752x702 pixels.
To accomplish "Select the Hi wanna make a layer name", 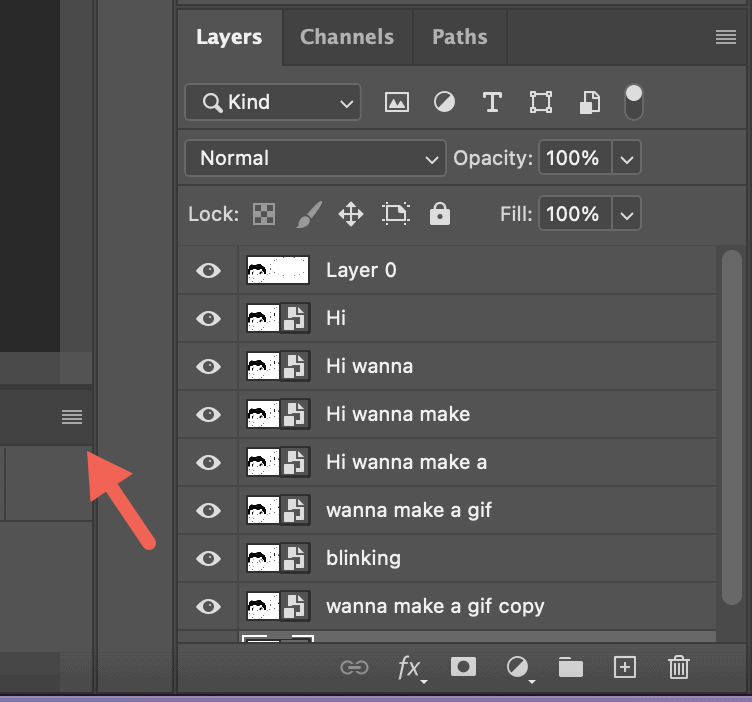I will coord(407,462).
